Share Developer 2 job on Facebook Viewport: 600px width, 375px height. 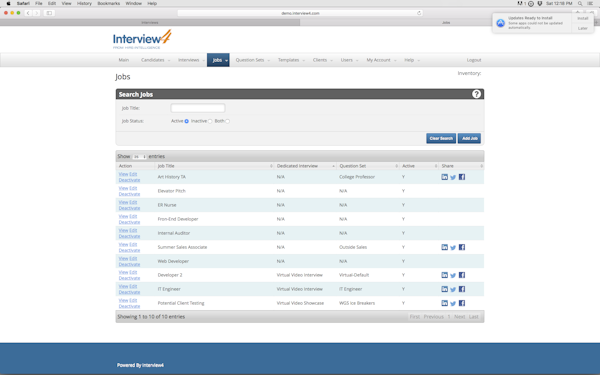462,275
